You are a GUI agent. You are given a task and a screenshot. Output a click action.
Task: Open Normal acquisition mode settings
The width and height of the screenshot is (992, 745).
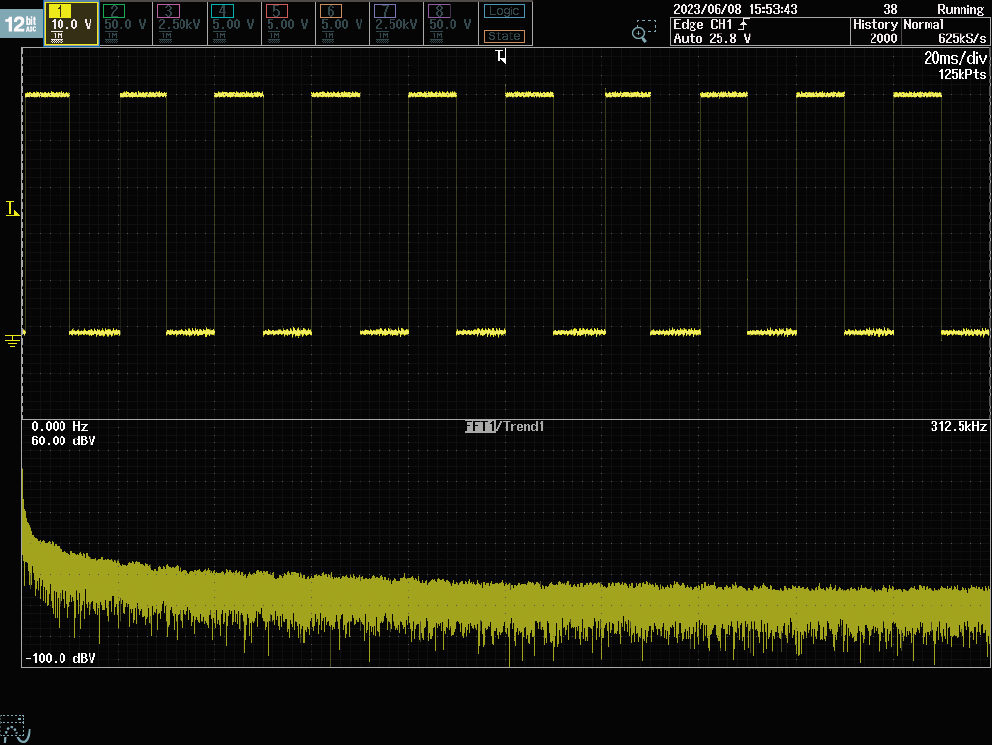pyautogui.click(x=924, y=24)
